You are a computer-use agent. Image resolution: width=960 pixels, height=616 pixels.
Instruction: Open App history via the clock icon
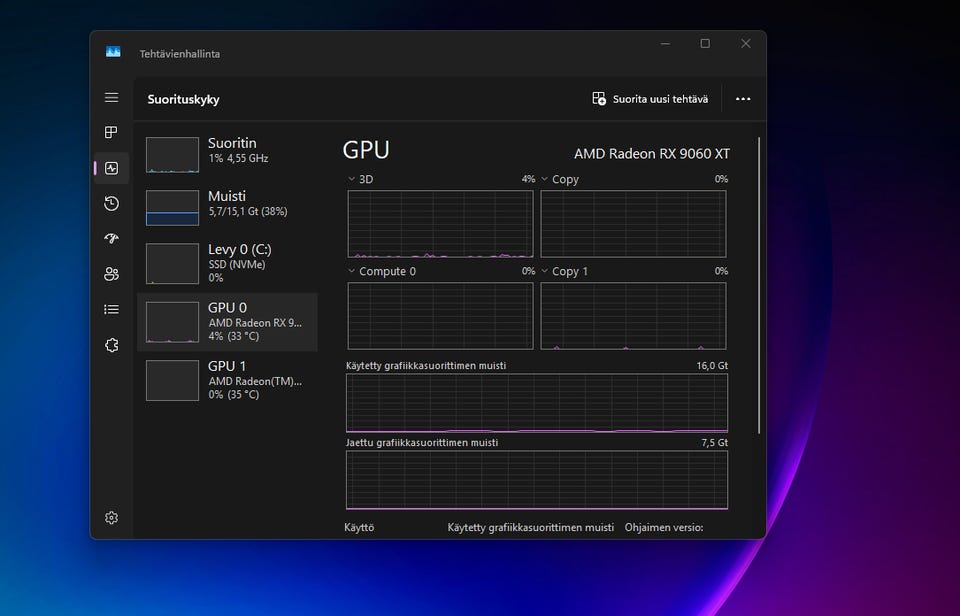[x=111, y=203]
